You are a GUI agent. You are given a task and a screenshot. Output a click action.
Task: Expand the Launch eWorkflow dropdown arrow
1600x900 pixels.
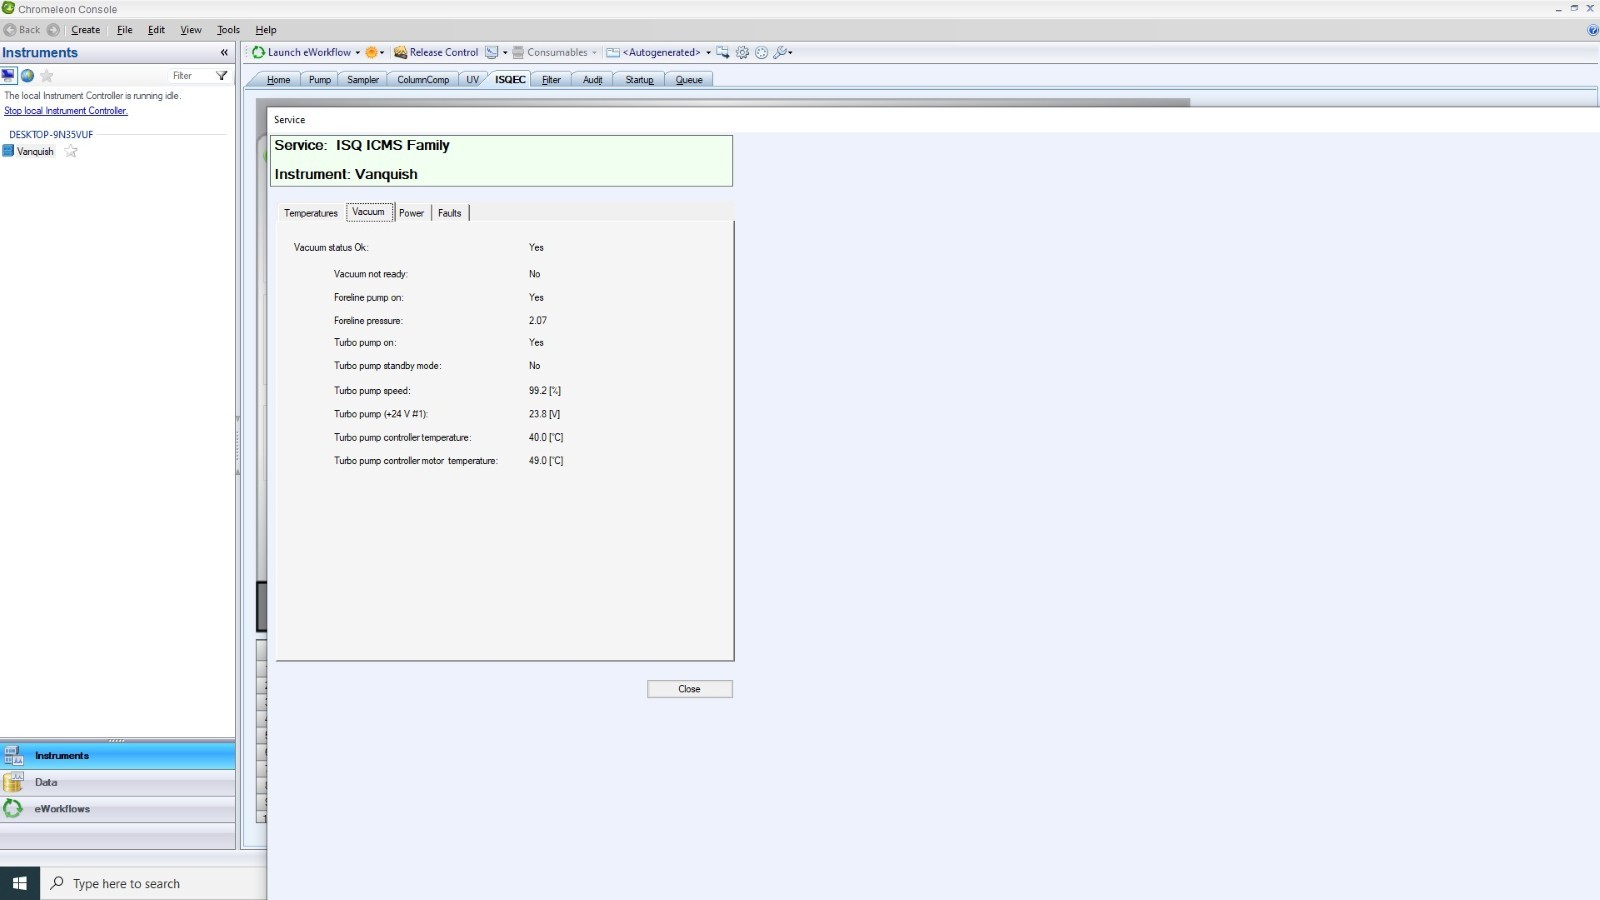coord(358,53)
